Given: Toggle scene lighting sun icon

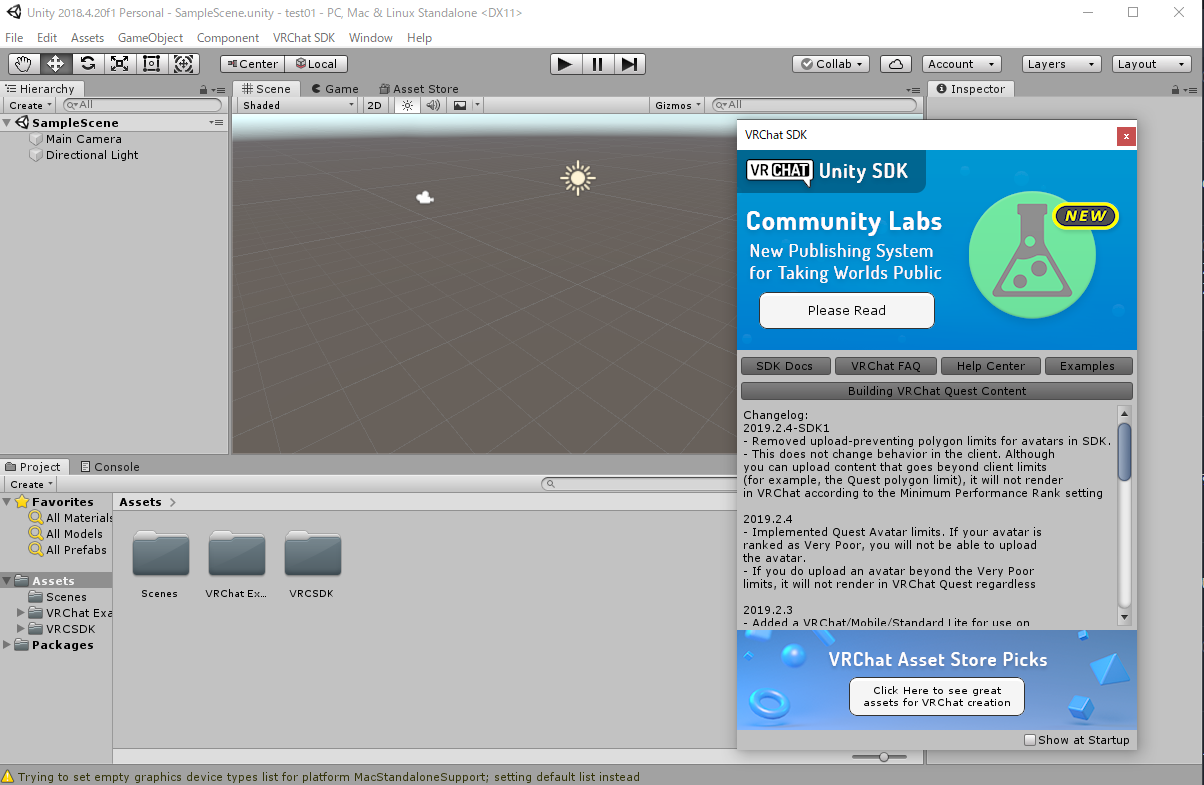Looking at the screenshot, I should click(x=407, y=105).
